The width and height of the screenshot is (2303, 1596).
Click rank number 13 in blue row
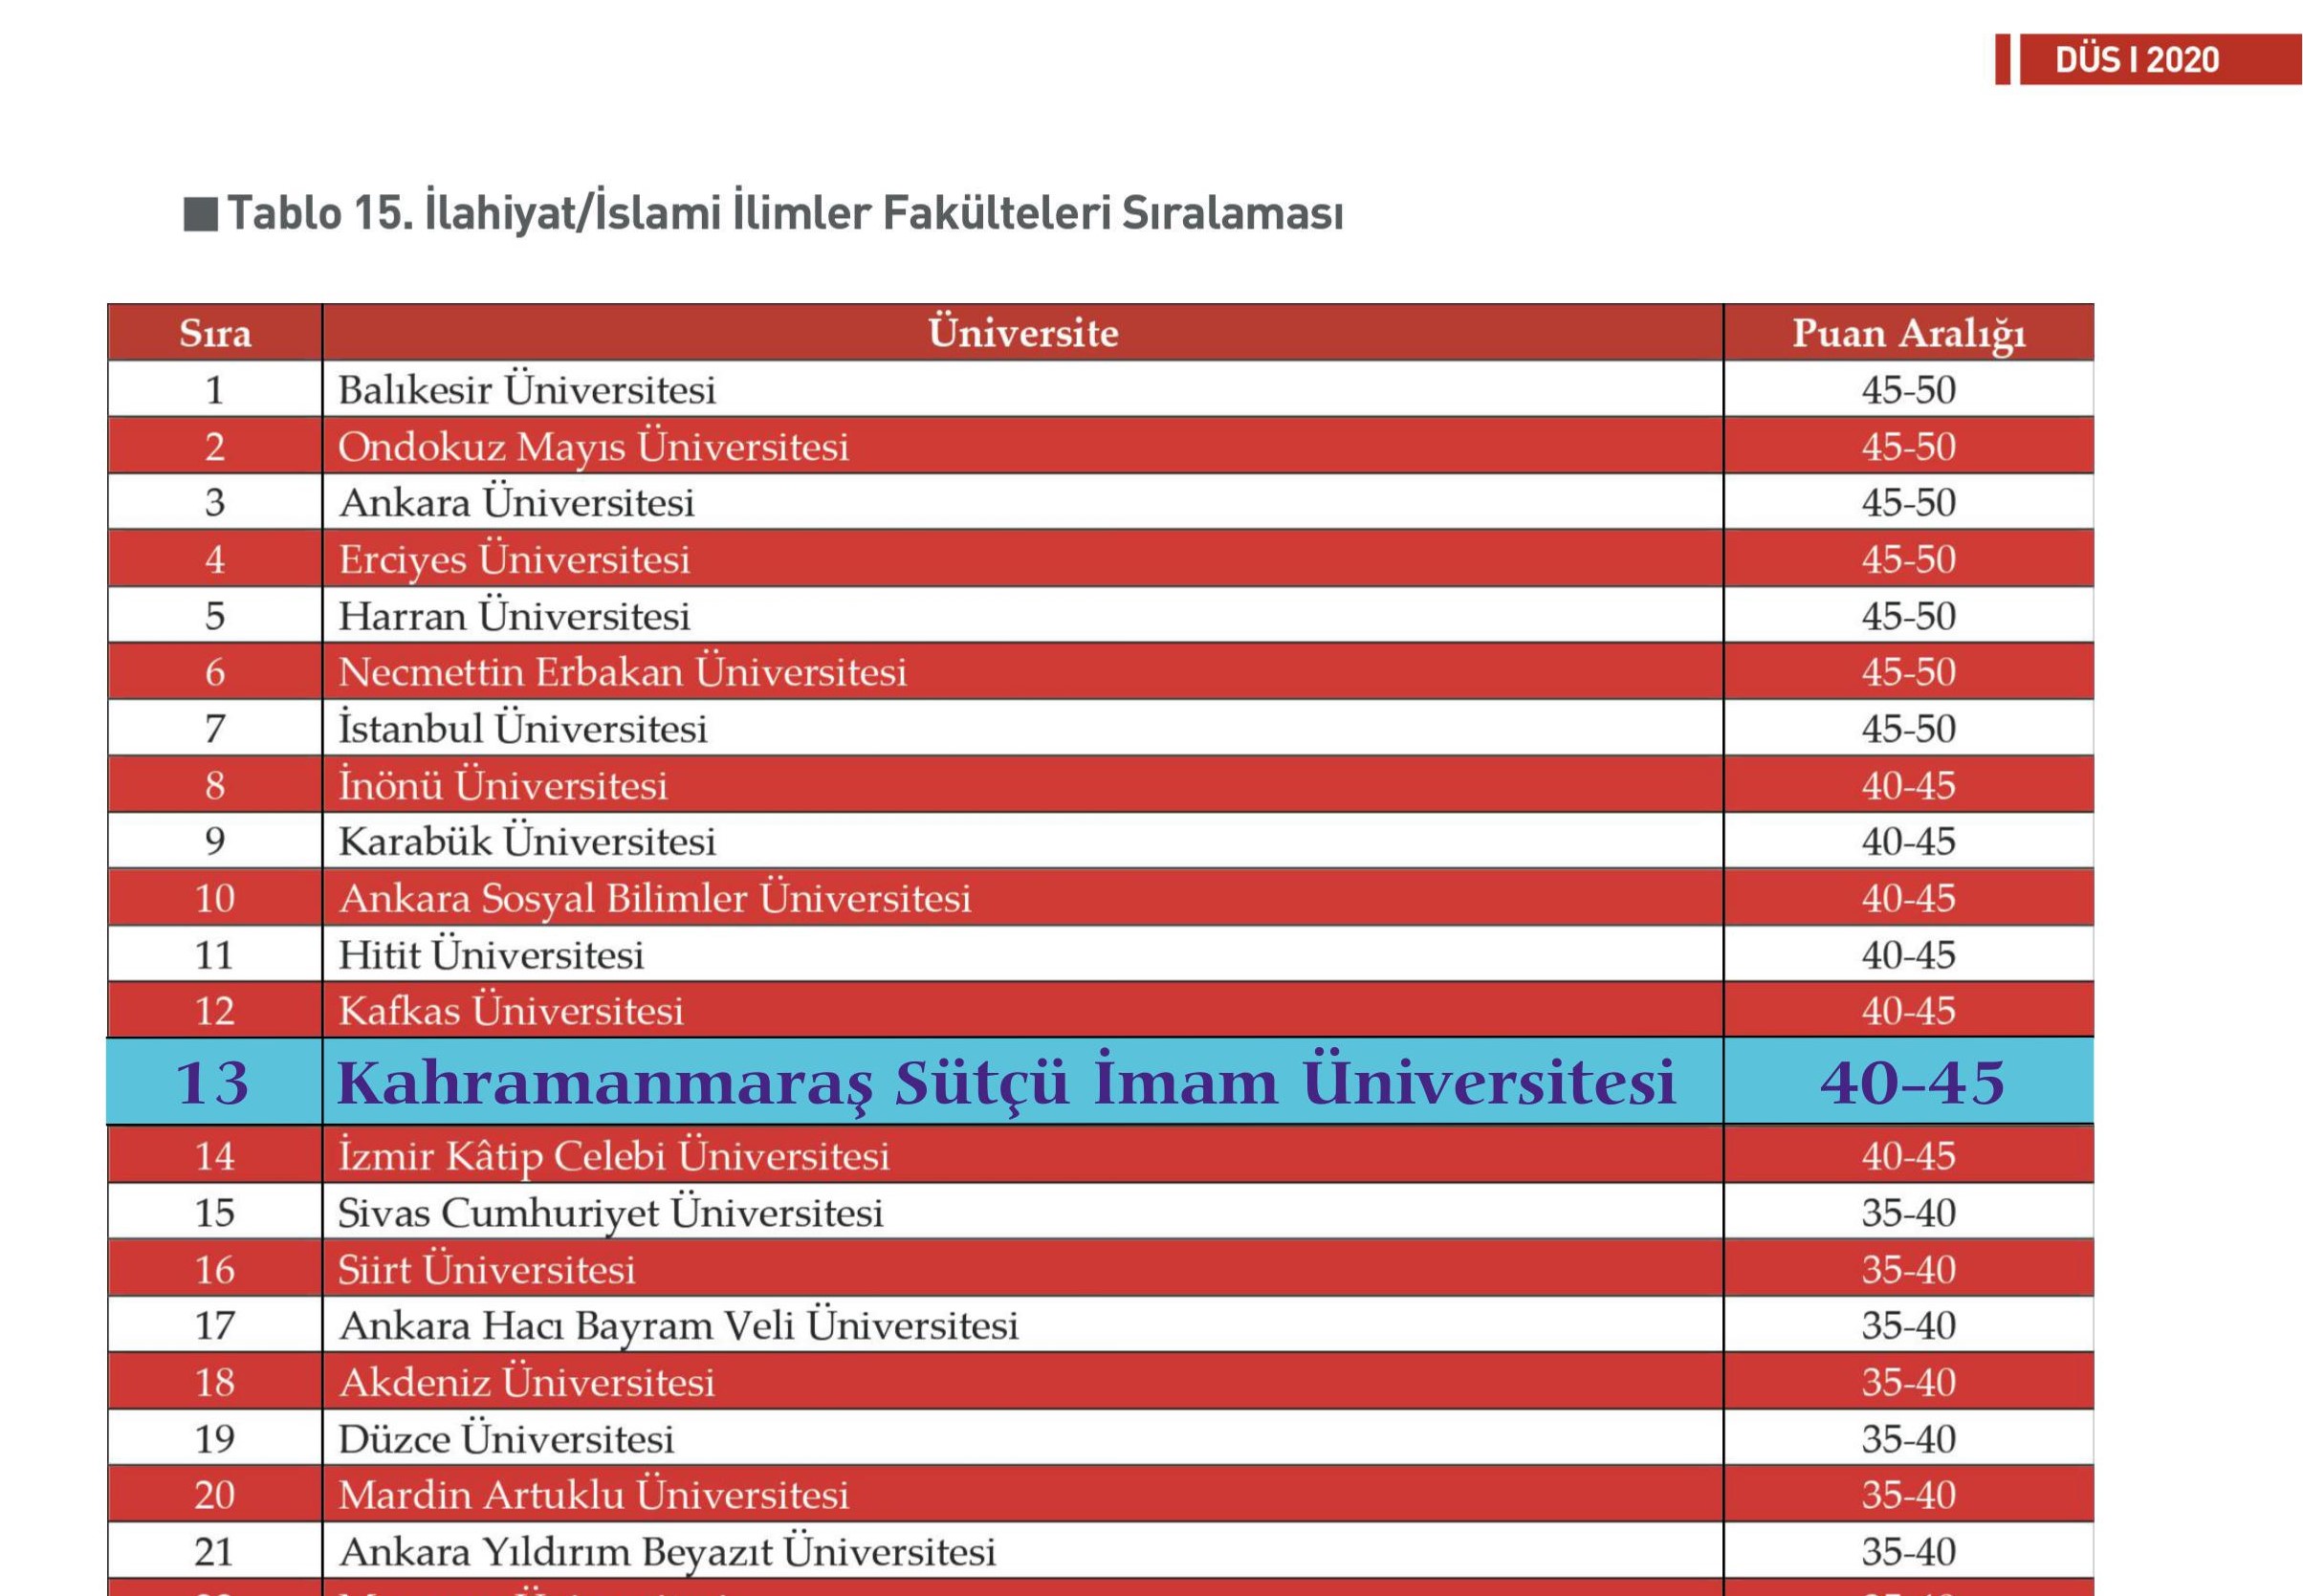click(212, 1082)
